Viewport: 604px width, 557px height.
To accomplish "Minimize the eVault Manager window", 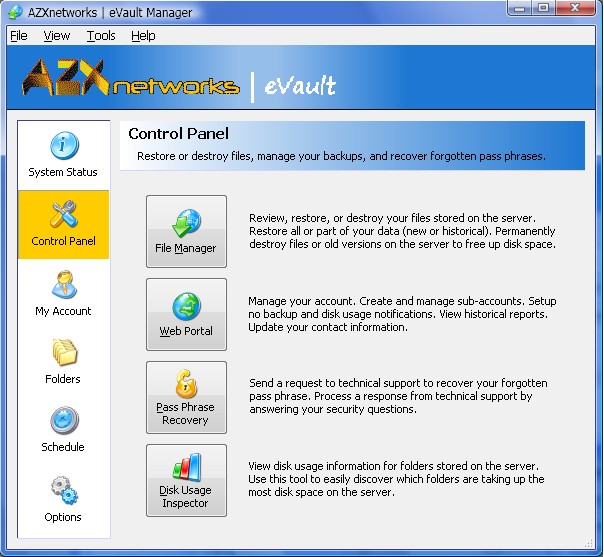I will pos(520,8).
